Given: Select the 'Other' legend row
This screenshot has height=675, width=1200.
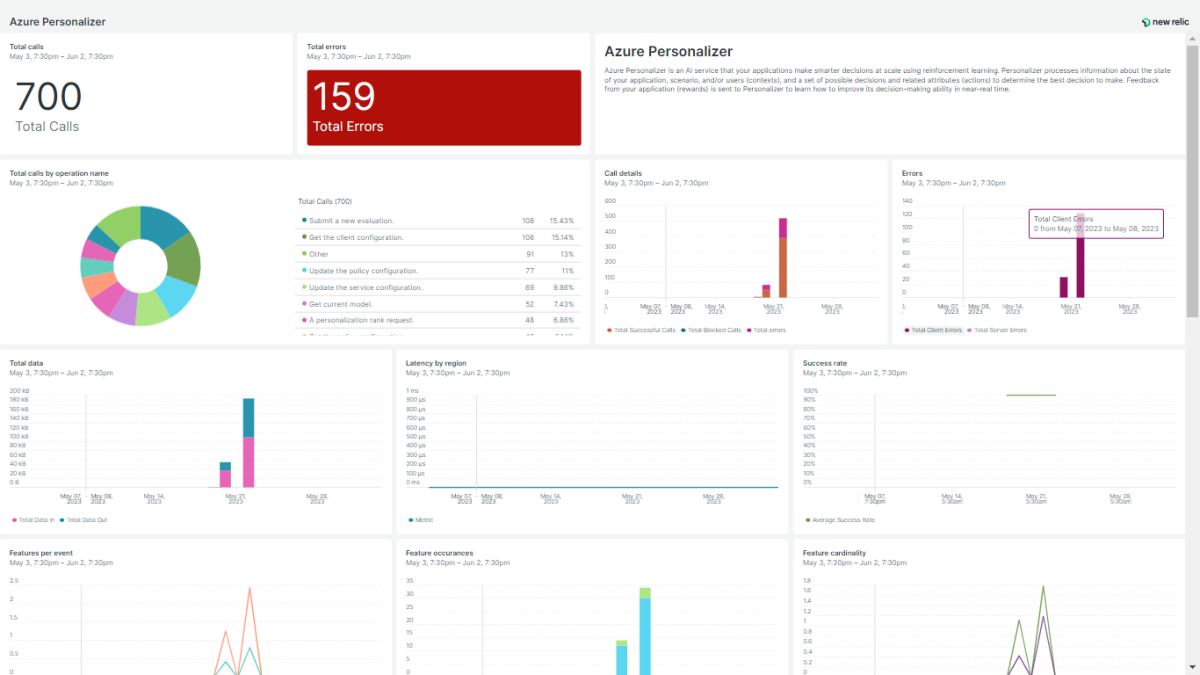Looking at the screenshot, I should [x=438, y=254].
